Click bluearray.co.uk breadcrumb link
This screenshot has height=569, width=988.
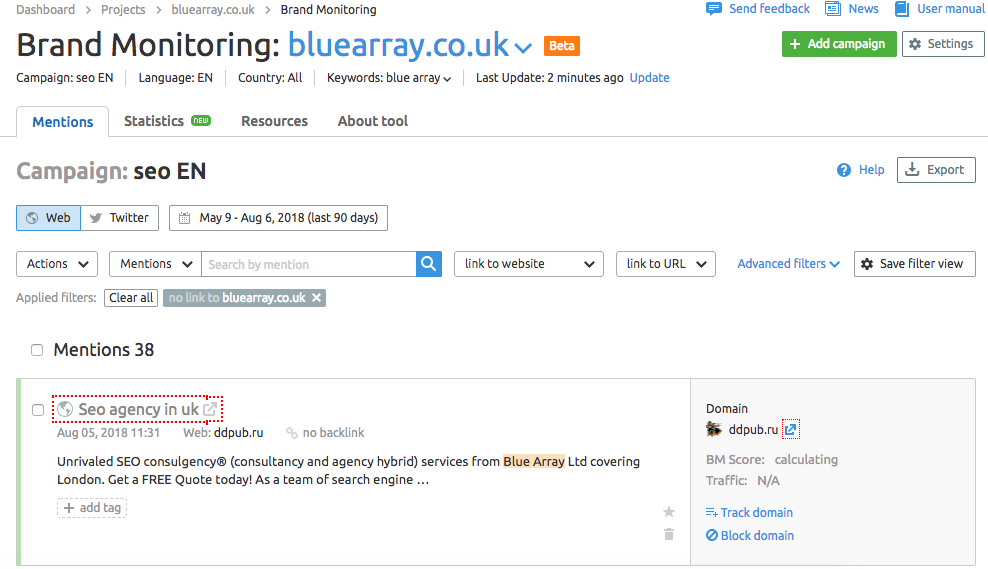(213, 9)
